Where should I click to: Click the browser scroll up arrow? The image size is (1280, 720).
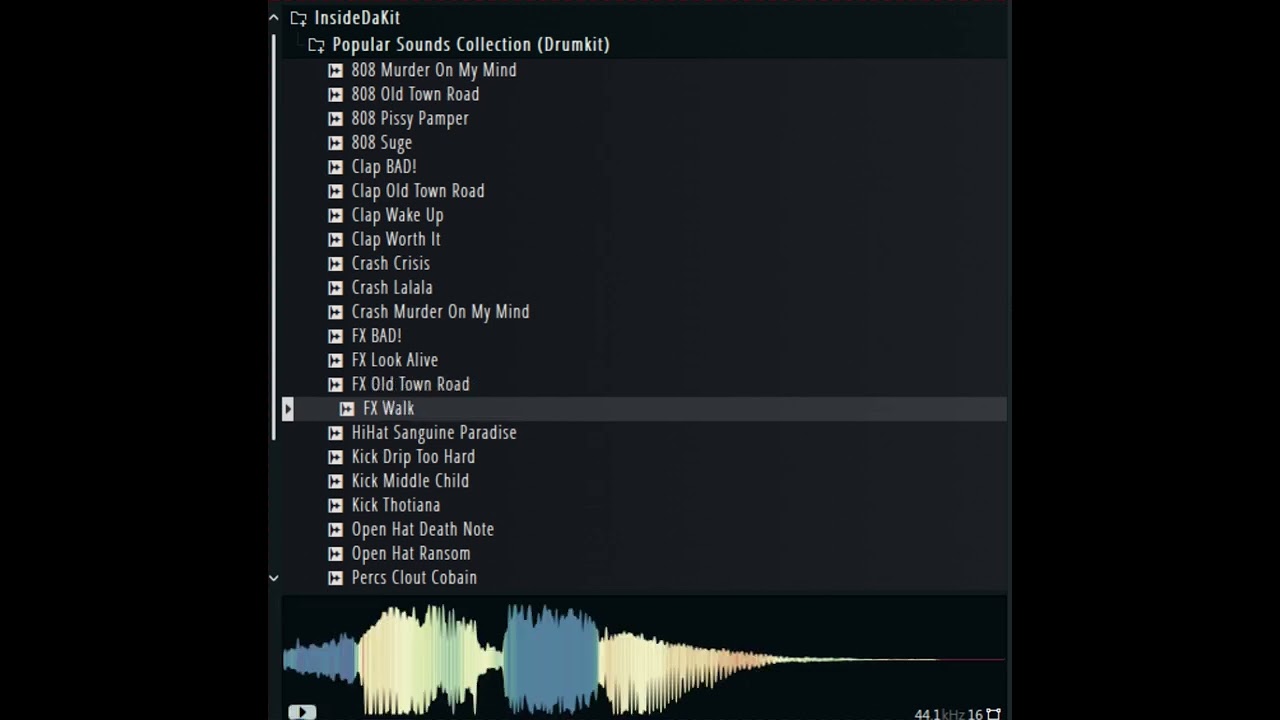273,18
